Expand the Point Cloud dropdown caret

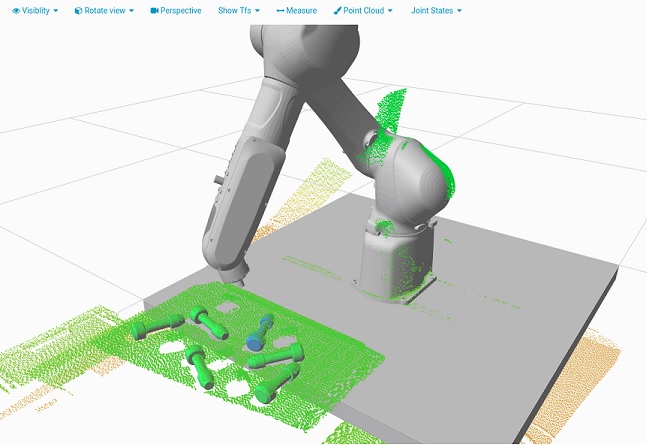click(x=390, y=11)
